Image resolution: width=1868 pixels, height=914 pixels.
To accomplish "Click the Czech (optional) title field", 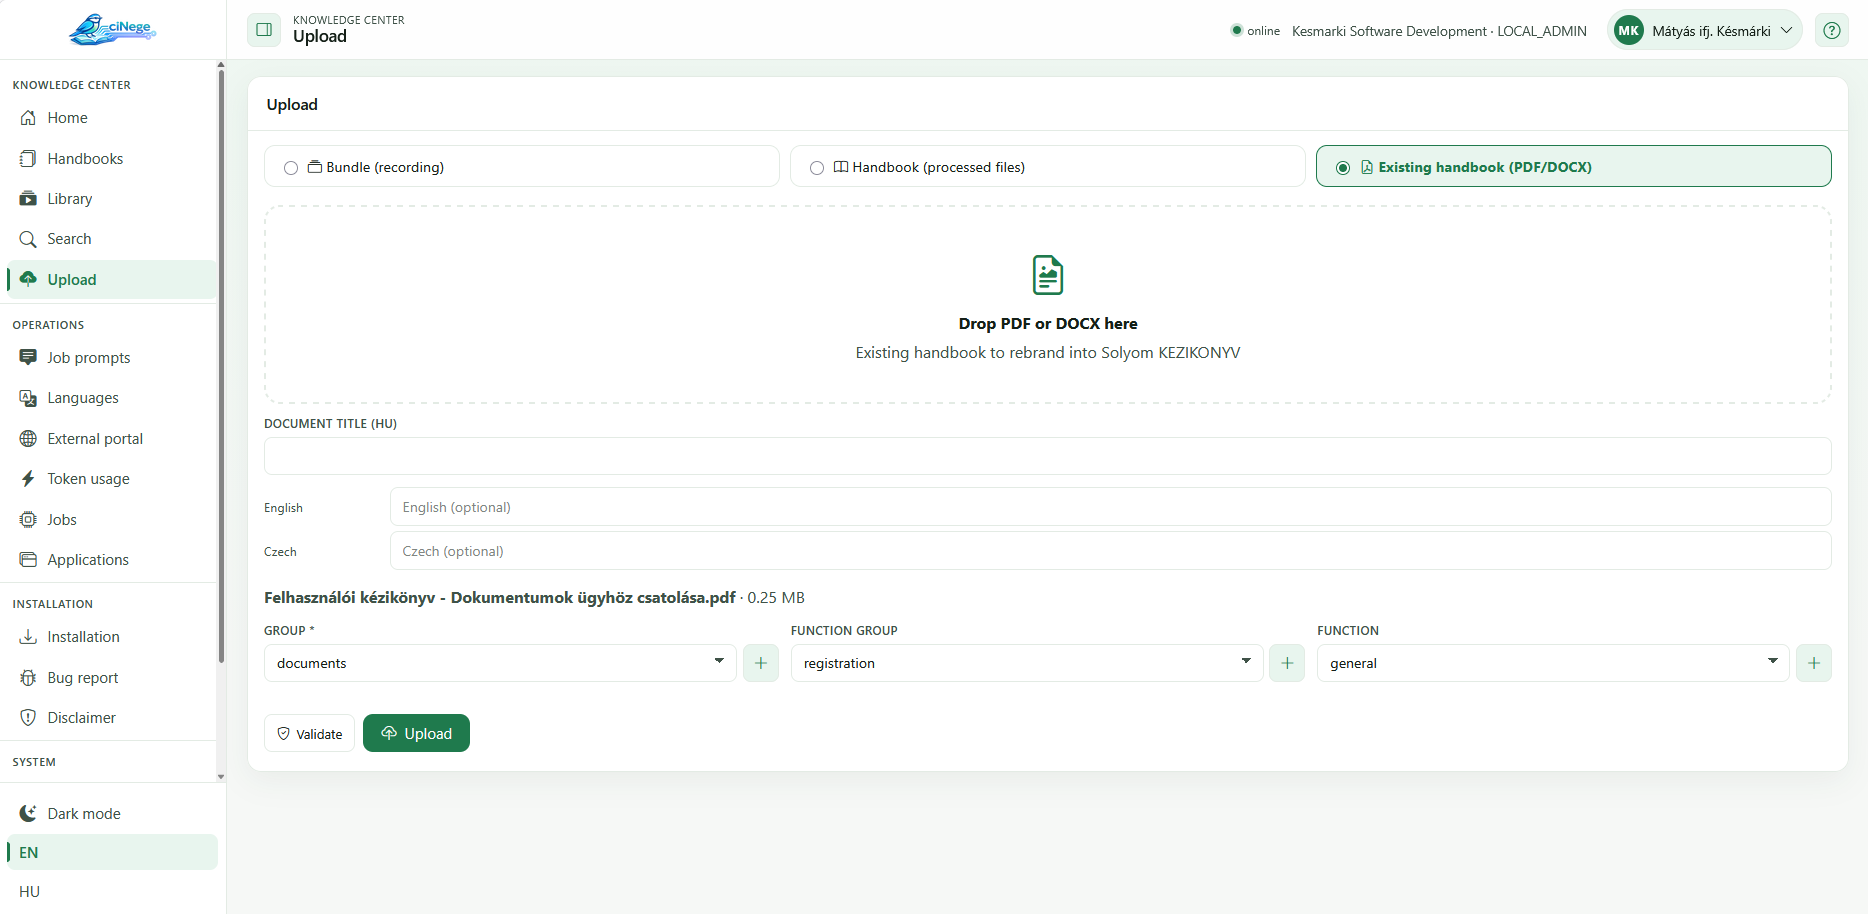I will coord(1110,551).
